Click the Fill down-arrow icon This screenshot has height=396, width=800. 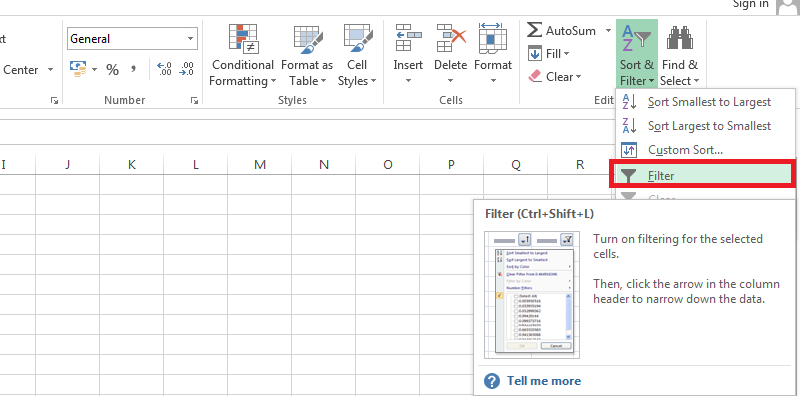535,54
